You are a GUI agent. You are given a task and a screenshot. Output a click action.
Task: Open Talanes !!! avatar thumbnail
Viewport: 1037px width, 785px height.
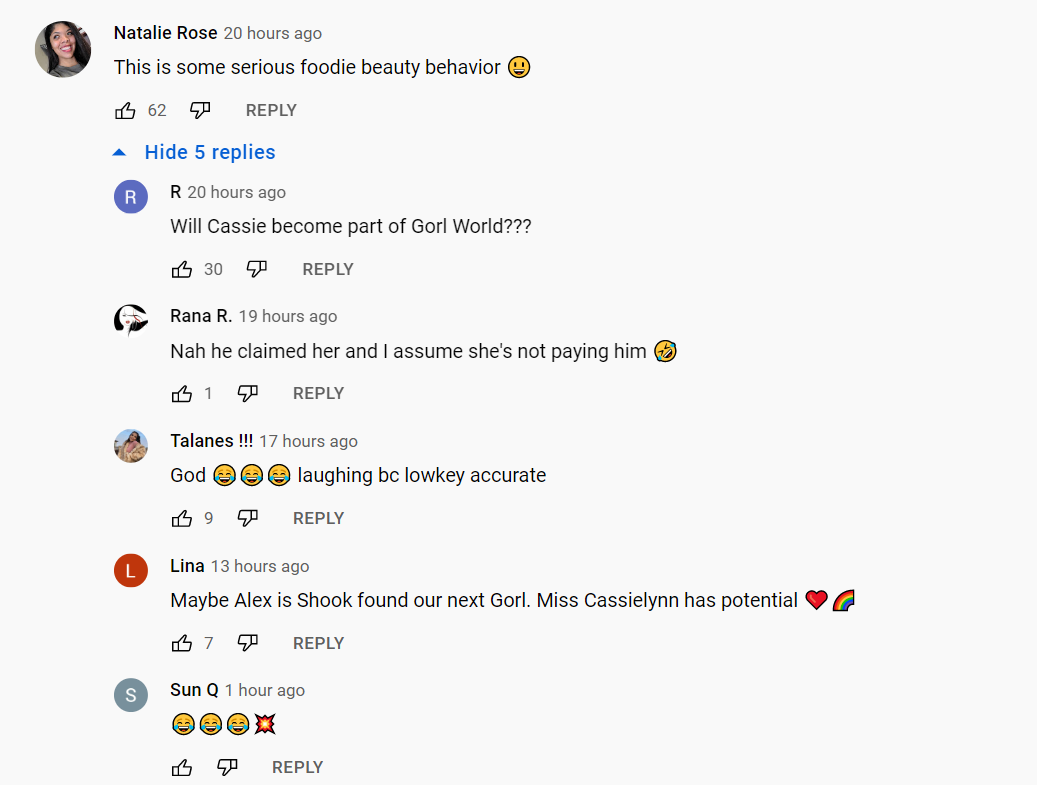point(131,446)
